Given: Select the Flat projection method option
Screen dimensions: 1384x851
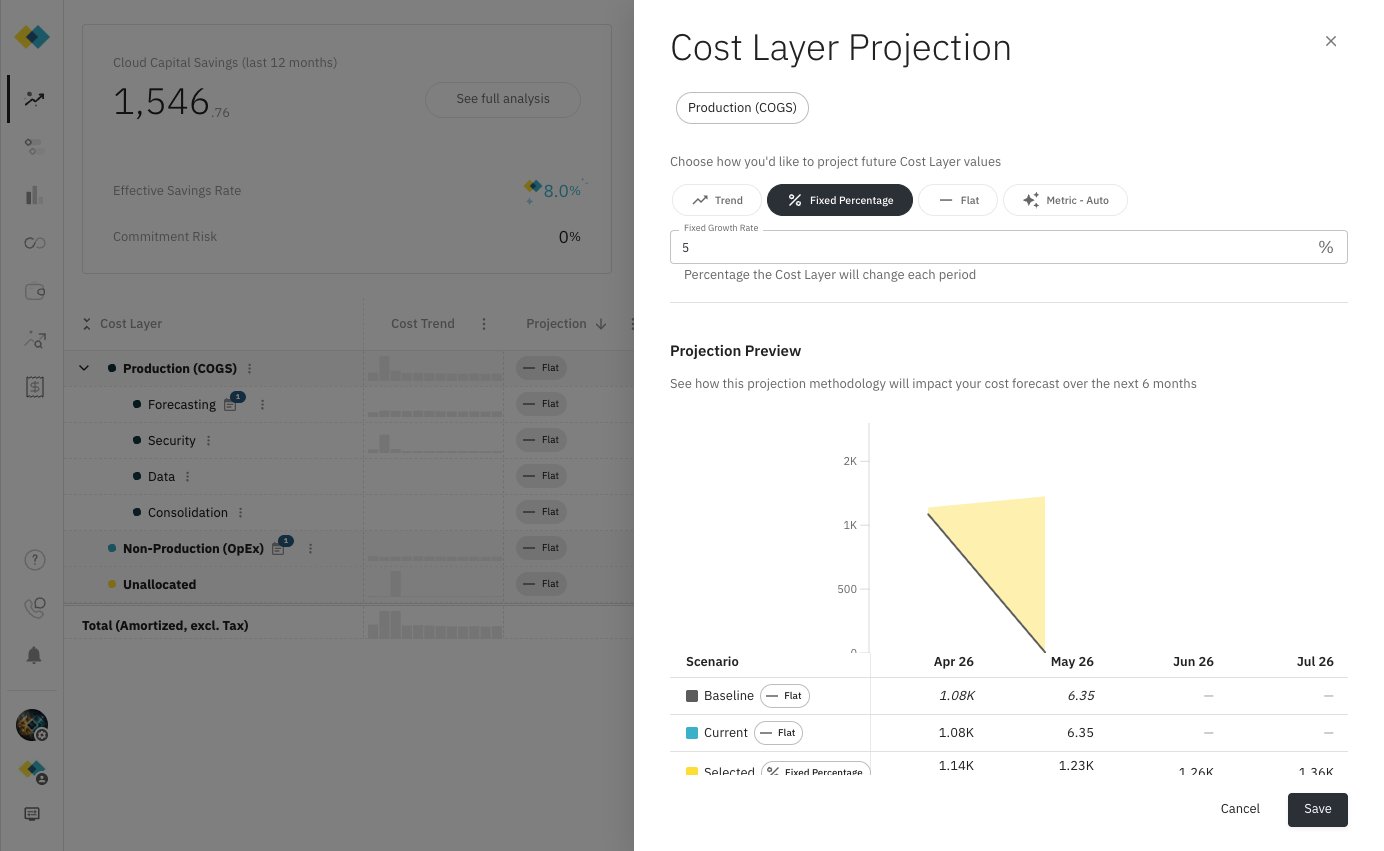Looking at the screenshot, I should pos(958,200).
